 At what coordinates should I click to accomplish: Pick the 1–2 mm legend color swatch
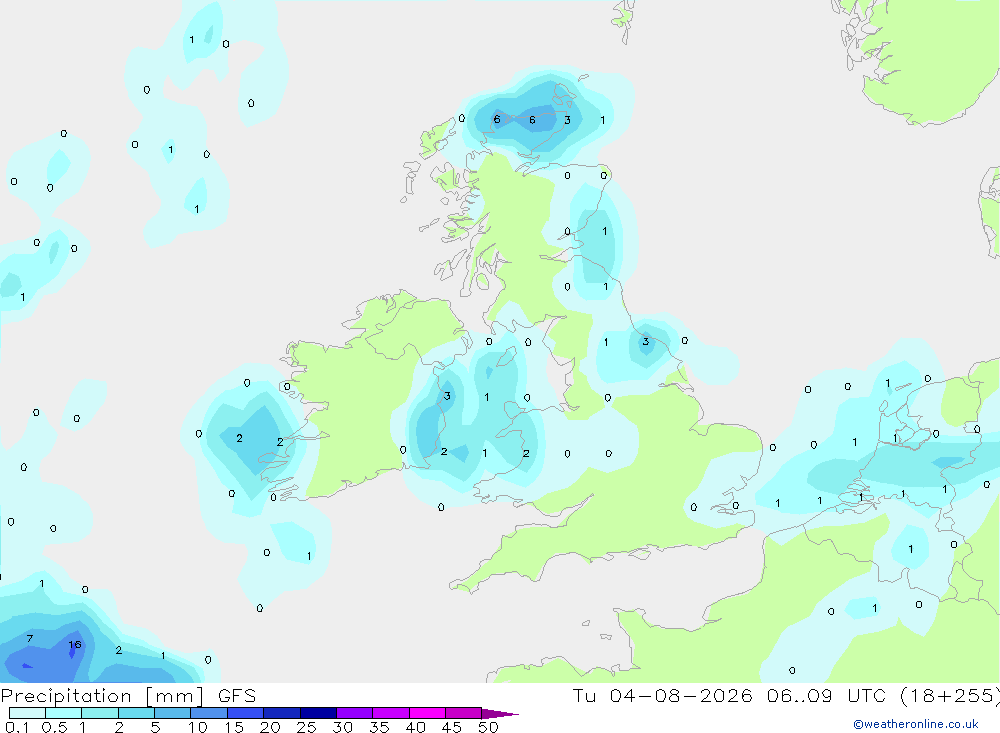tap(100, 713)
